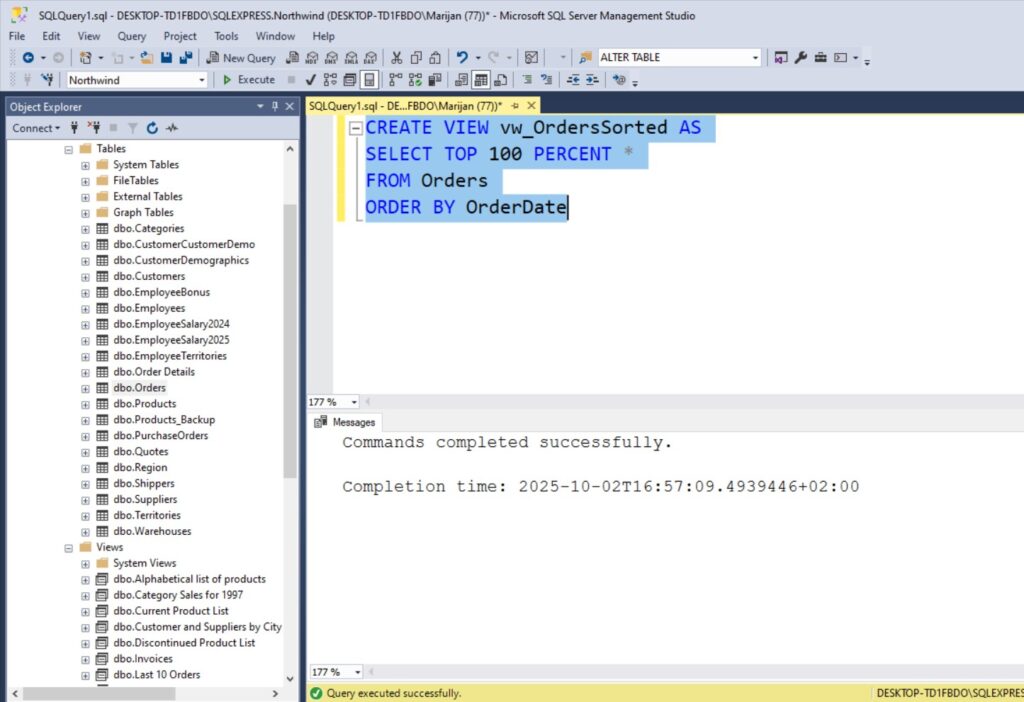The height and width of the screenshot is (702, 1024).
Task: Click the Parse checkmark icon
Action: point(311,80)
